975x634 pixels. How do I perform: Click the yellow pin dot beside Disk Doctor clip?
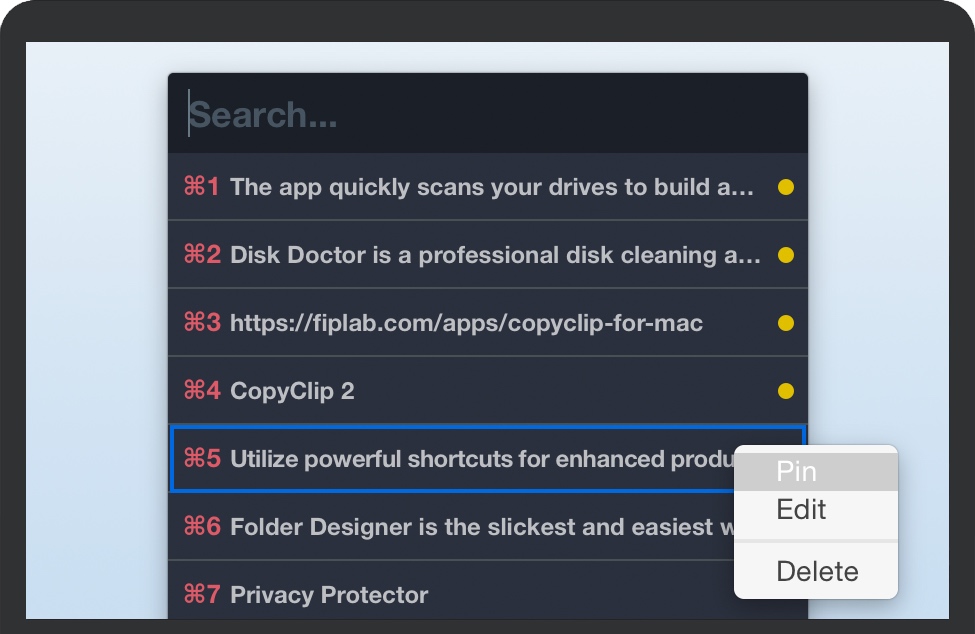786,255
